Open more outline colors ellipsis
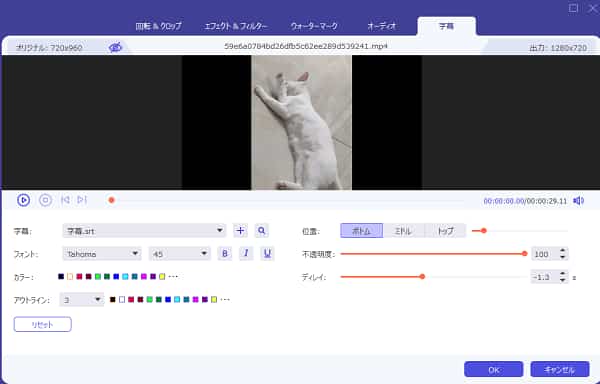Viewport: 600px width, 384px height. [x=225, y=299]
